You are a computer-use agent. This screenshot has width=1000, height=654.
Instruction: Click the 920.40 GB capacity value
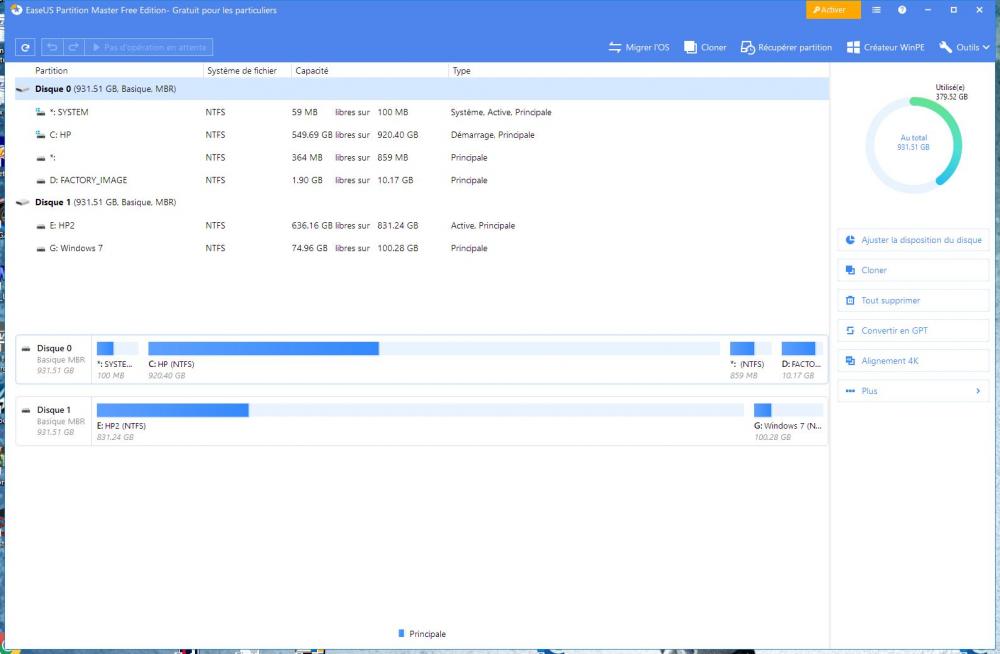397,135
